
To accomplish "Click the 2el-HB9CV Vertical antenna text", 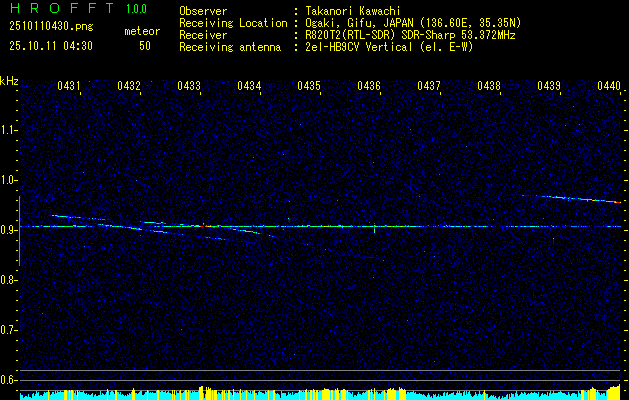I will (388, 47).
